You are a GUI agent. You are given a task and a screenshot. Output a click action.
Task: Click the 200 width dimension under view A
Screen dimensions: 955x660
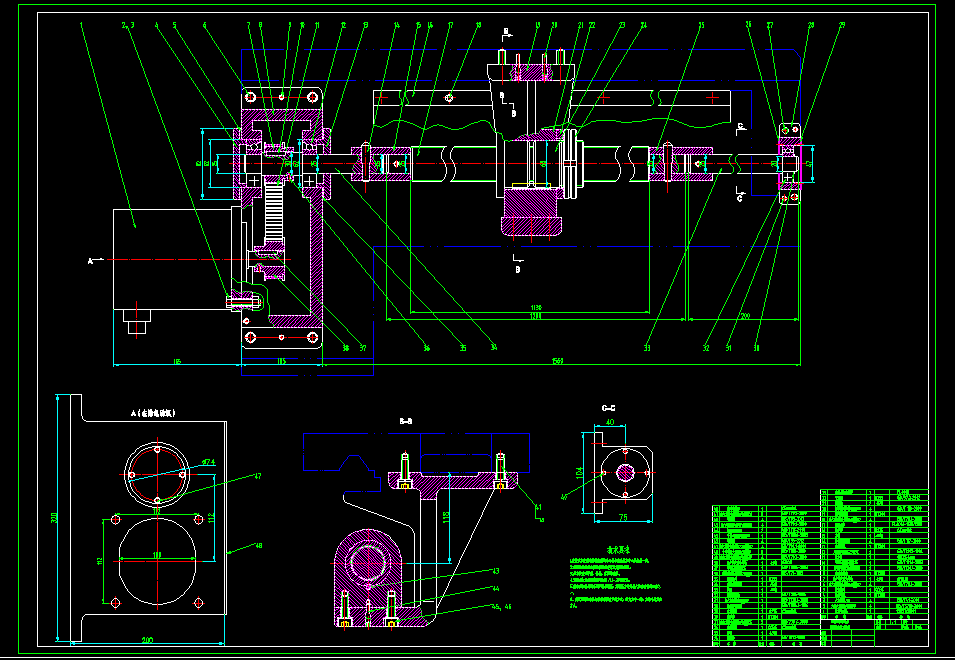(147, 640)
